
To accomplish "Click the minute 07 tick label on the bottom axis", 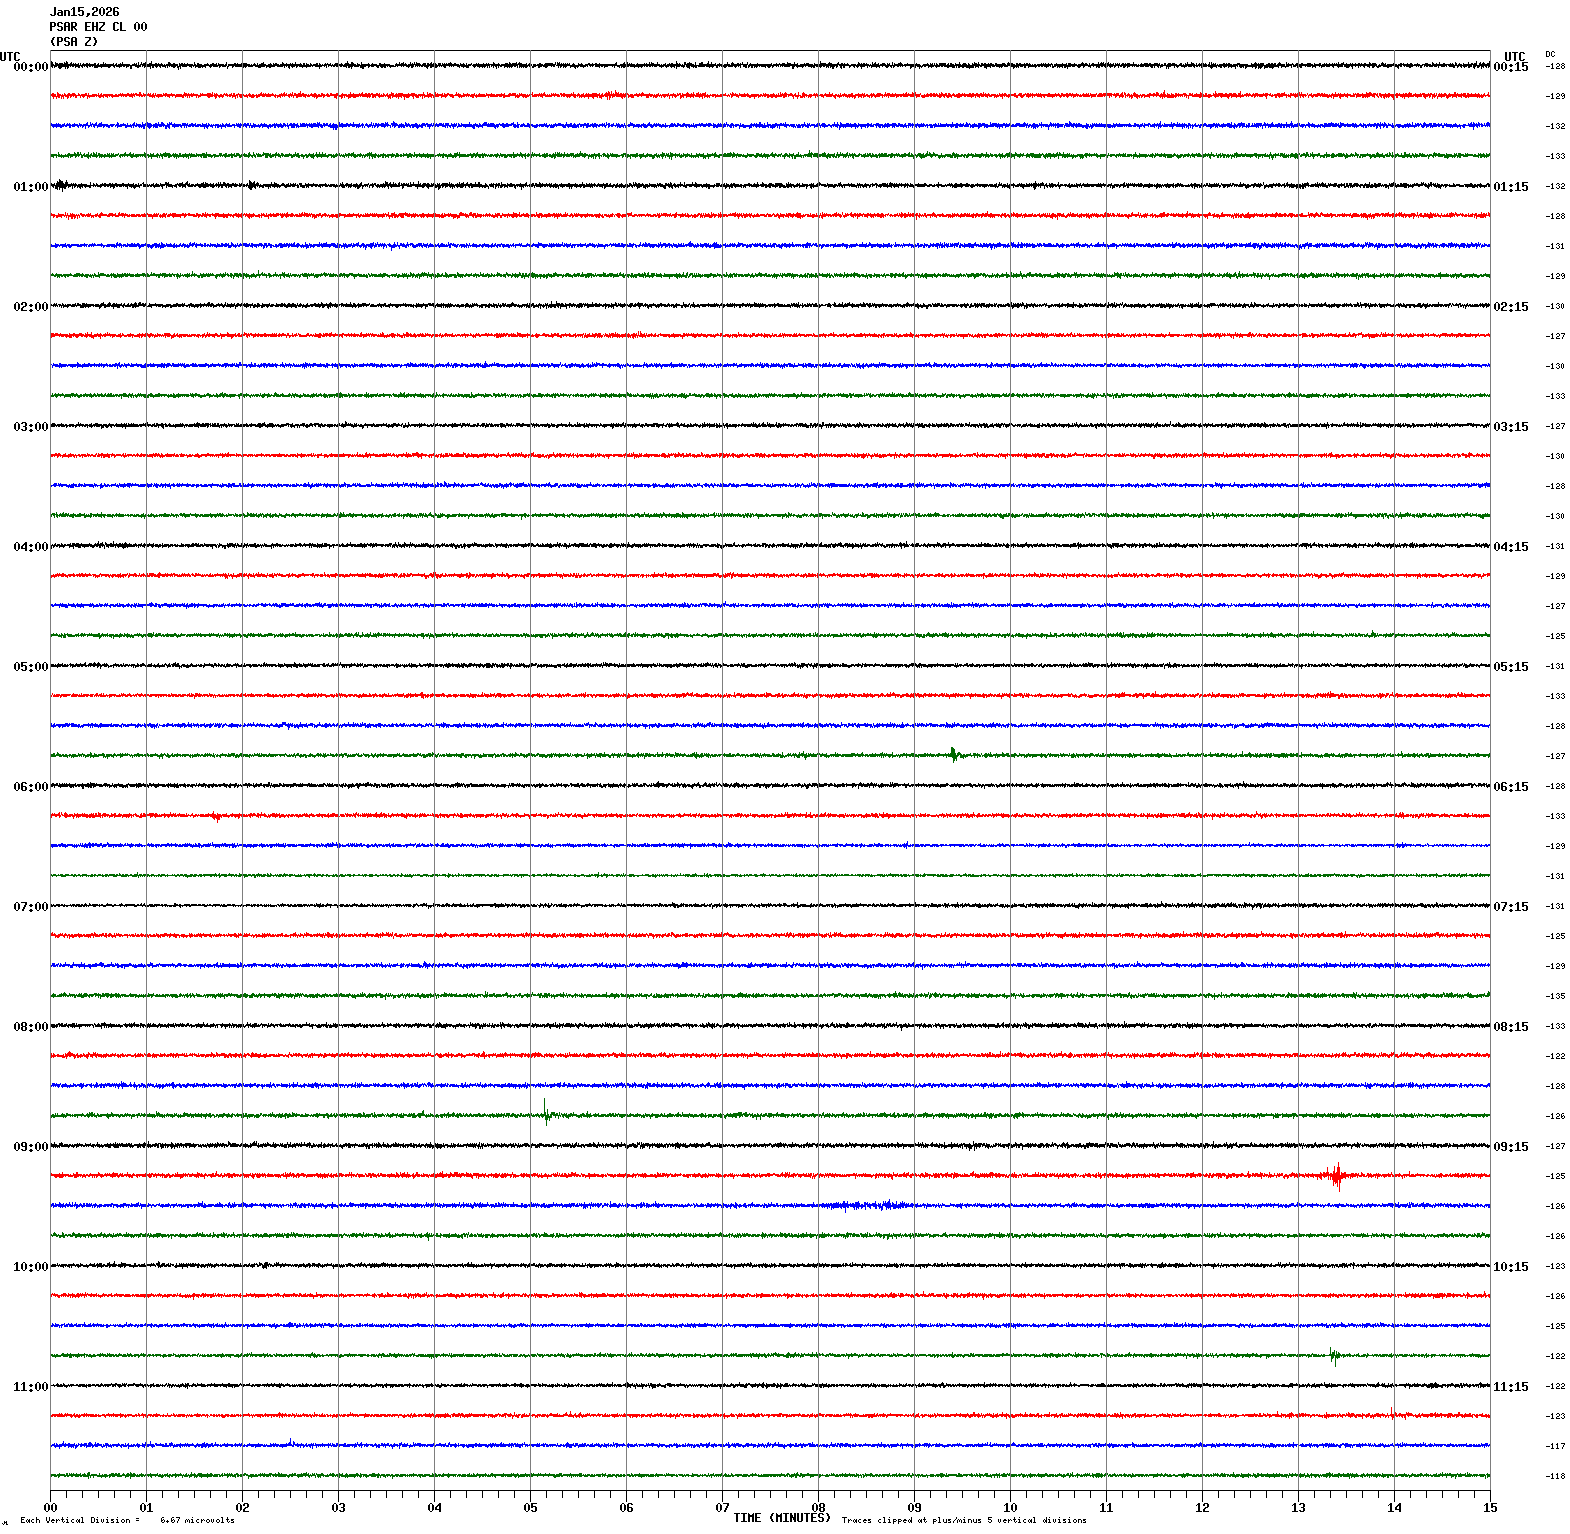I will point(722,1508).
